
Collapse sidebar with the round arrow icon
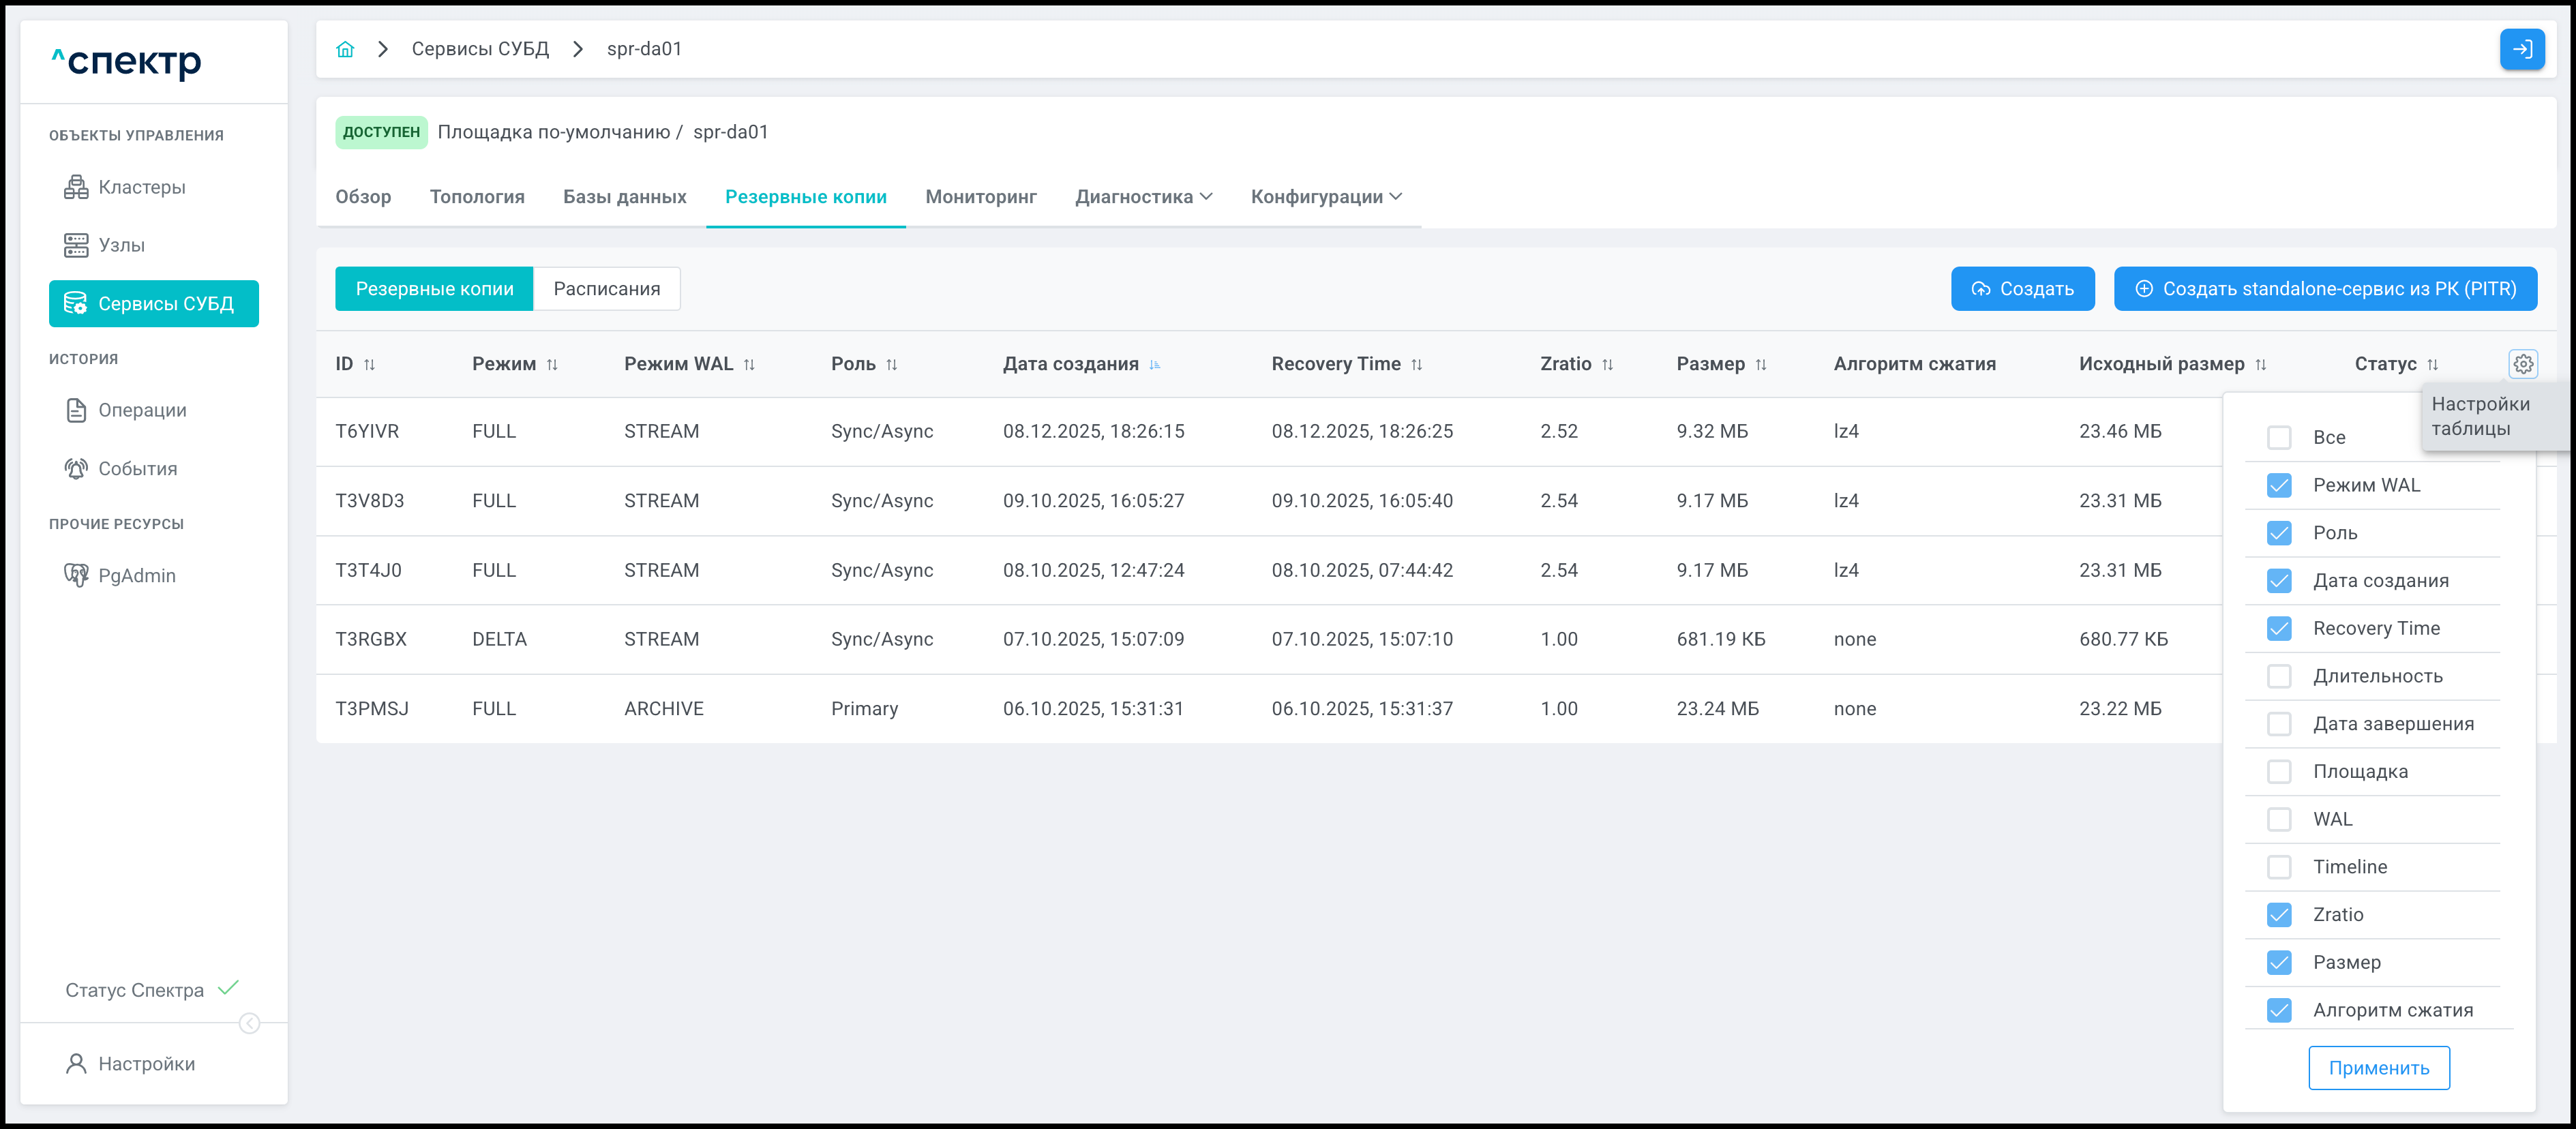pyautogui.click(x=250, y=1023)
